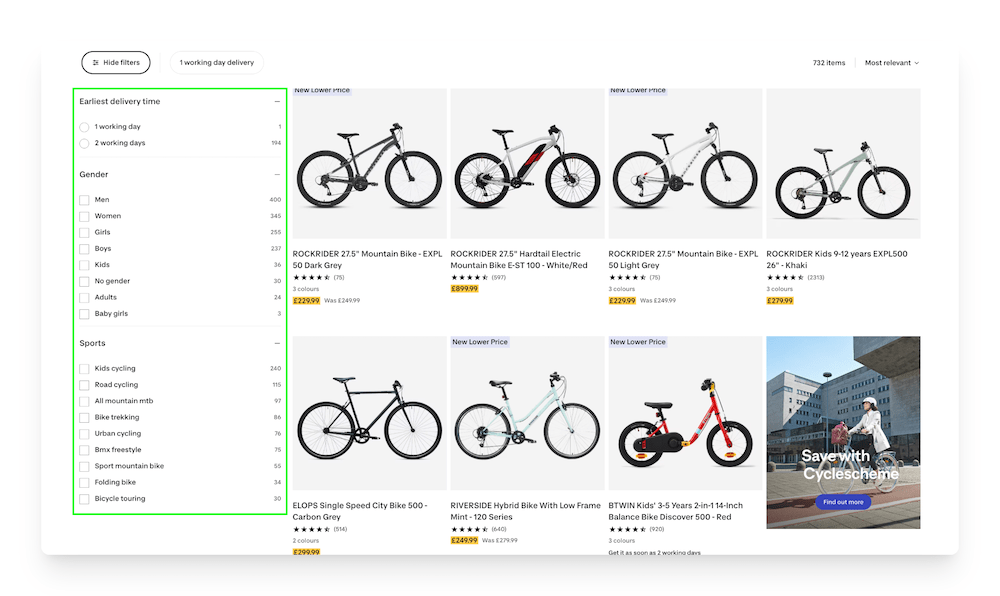Check the Folding bike checkbox
The width and height of the screenshot is (1000, 596).
click(x=84, y=483)
